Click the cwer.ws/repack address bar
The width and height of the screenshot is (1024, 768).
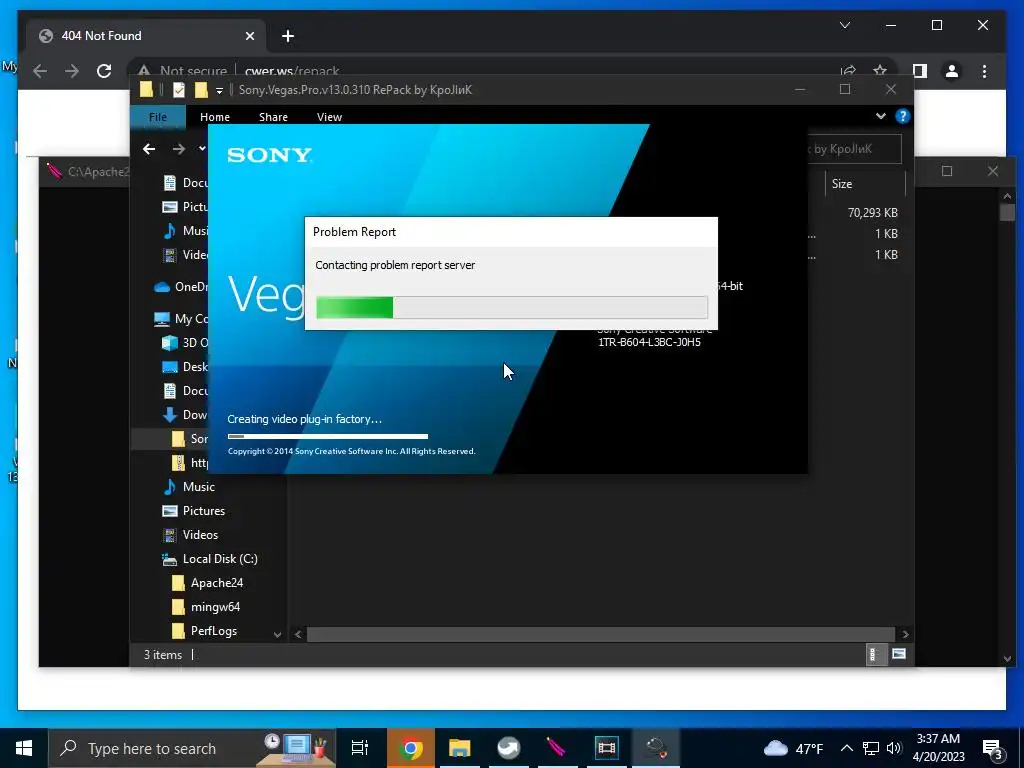pos(292,71)
